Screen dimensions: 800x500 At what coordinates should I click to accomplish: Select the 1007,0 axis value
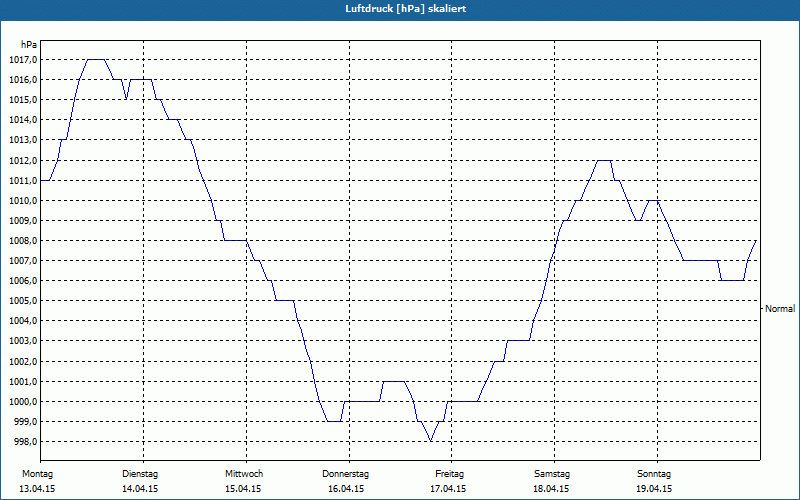(x=23, y=261)
